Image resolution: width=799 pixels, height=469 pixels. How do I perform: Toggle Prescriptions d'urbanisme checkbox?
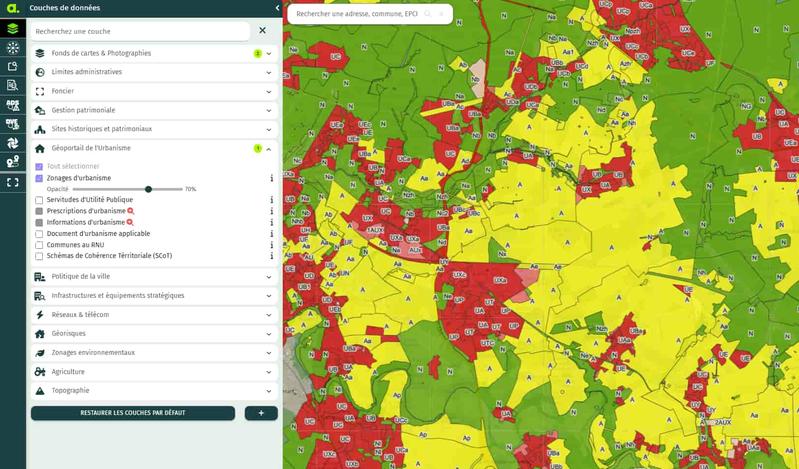[39, 211]
